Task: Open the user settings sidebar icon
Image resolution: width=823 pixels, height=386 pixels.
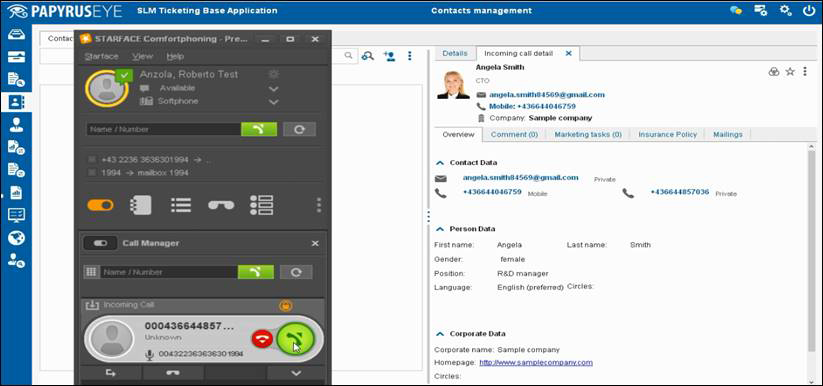Action: pyautogui.click(x=16, y=260)
